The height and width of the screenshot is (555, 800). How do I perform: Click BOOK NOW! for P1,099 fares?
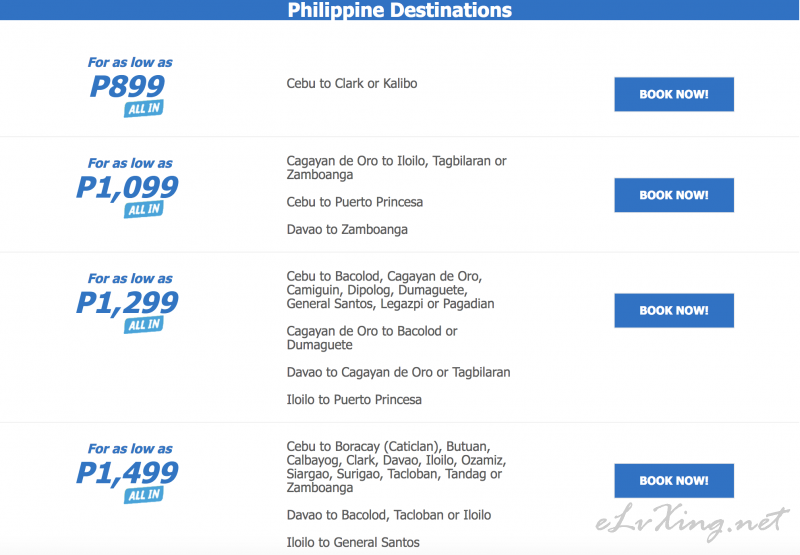coord(674,195)
